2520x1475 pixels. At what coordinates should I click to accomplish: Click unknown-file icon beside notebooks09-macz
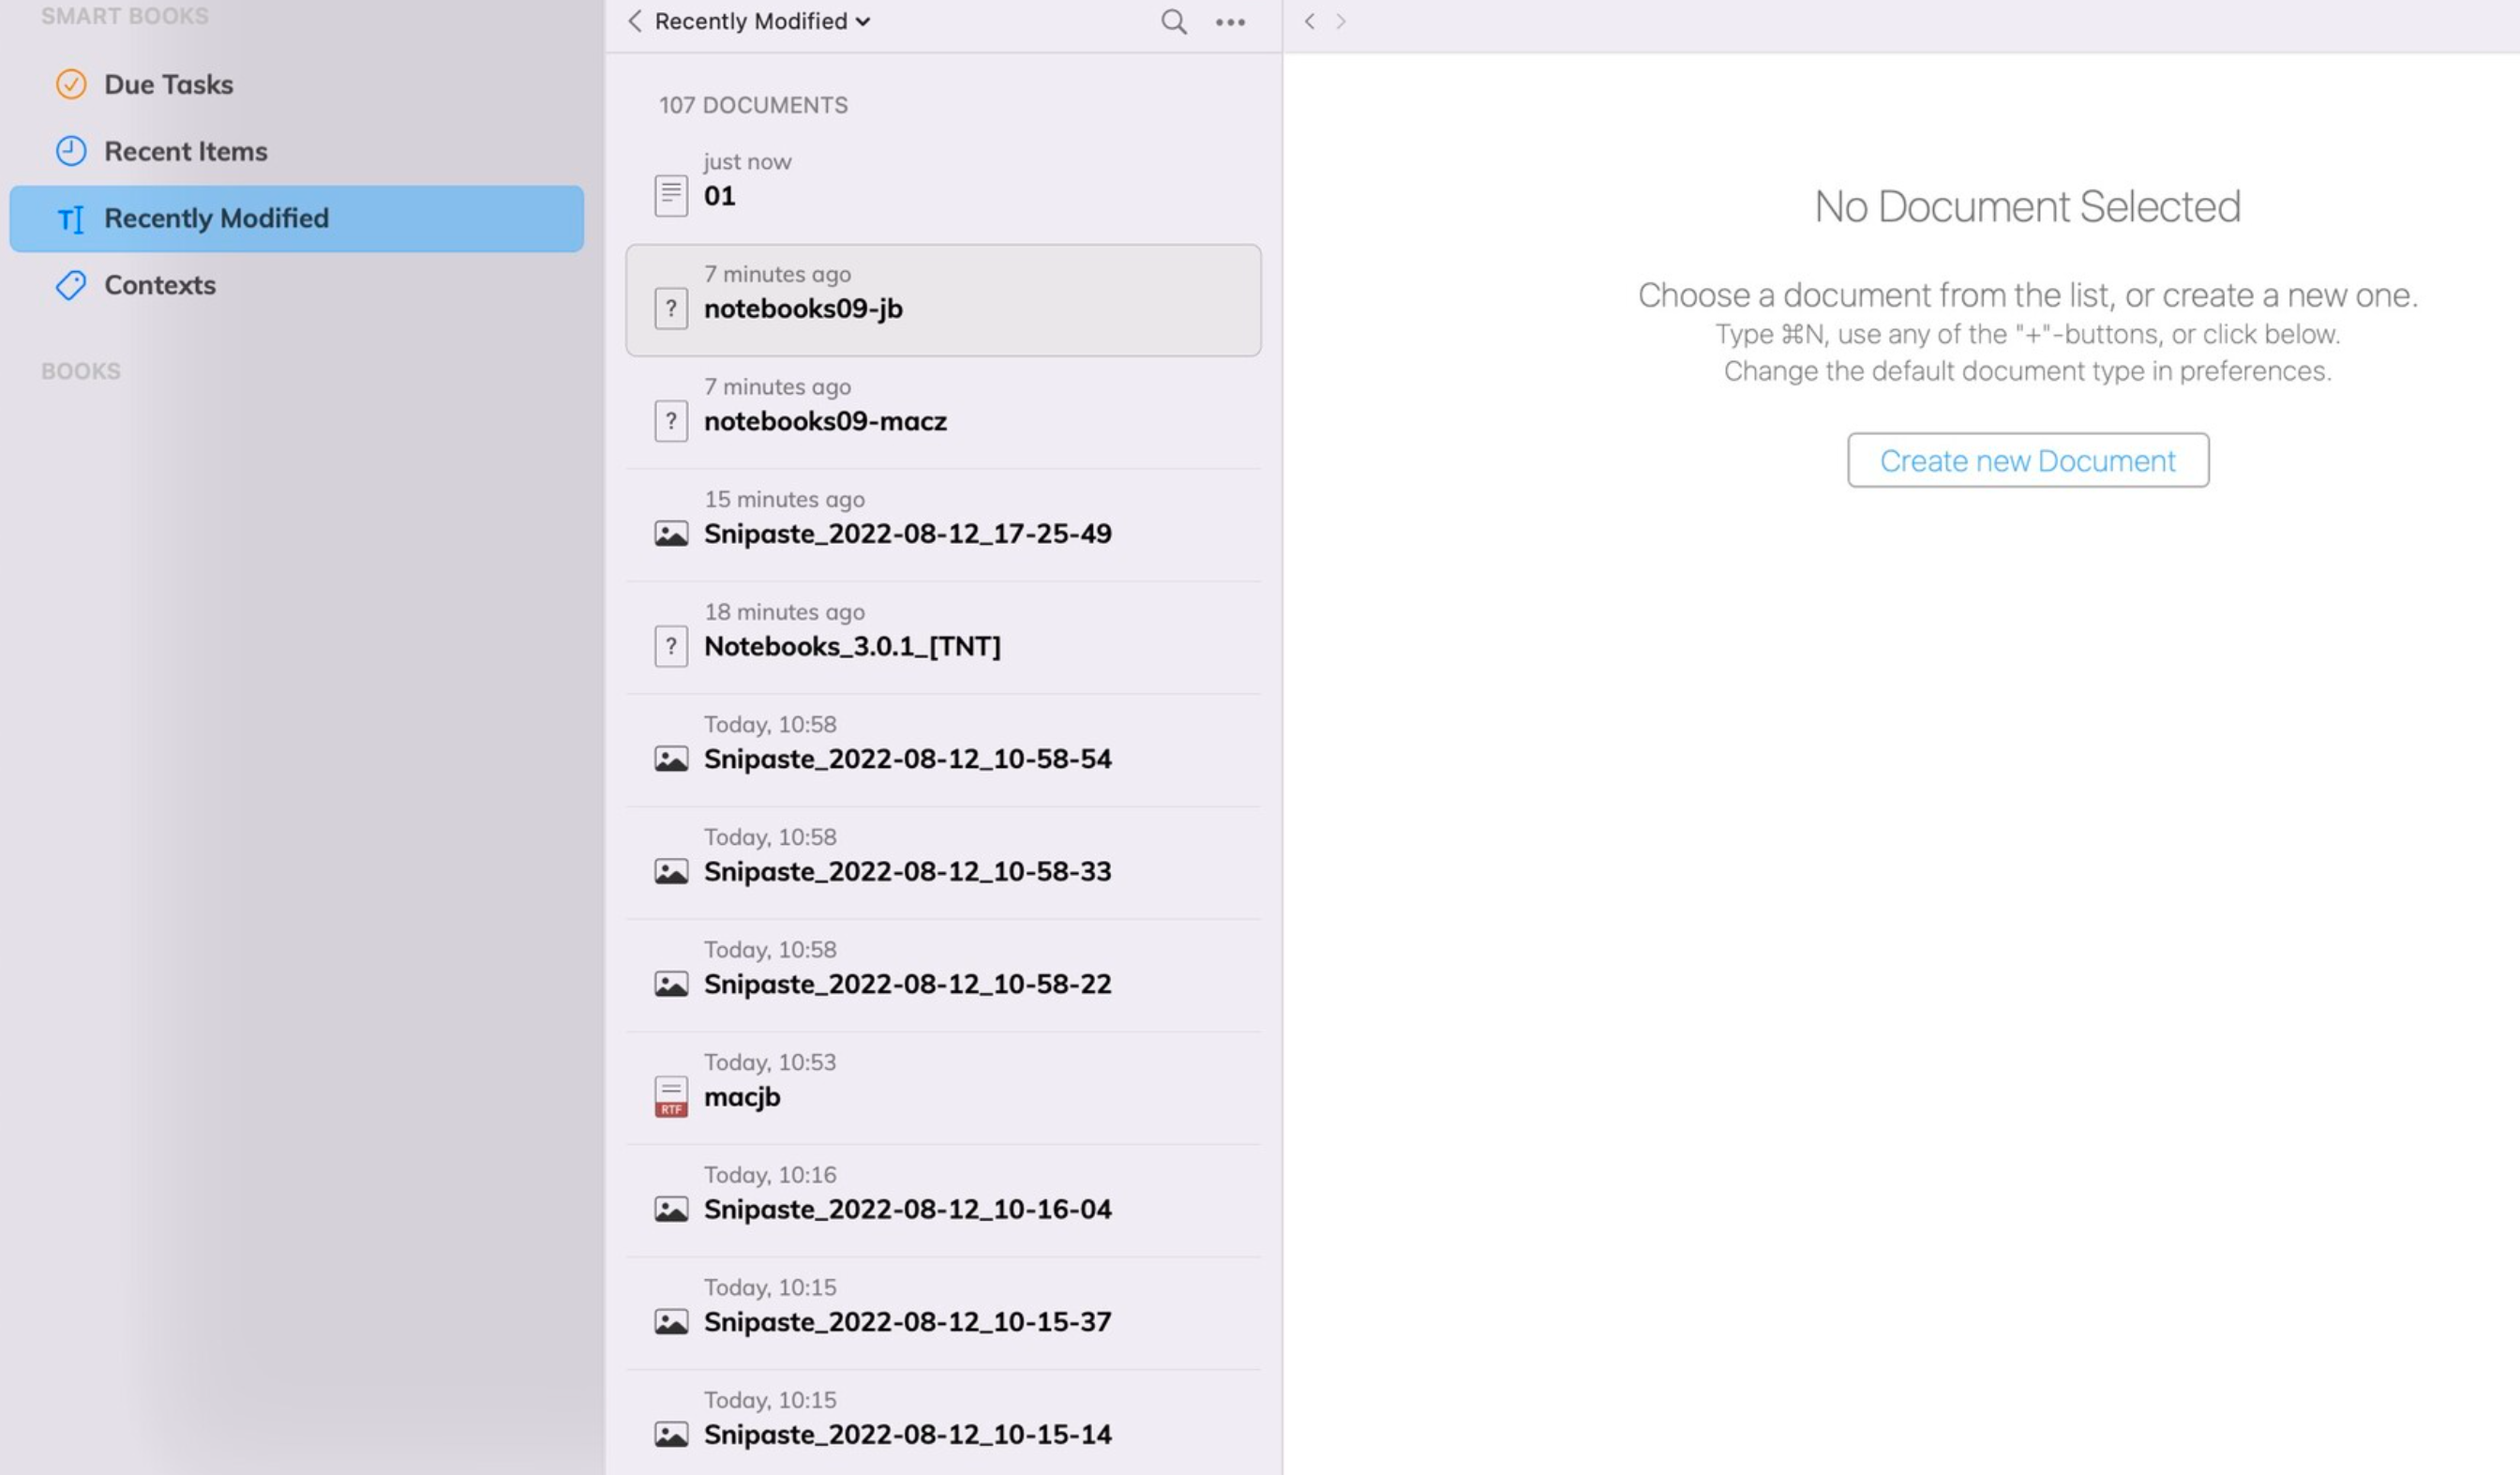click(x=671, y=421)
